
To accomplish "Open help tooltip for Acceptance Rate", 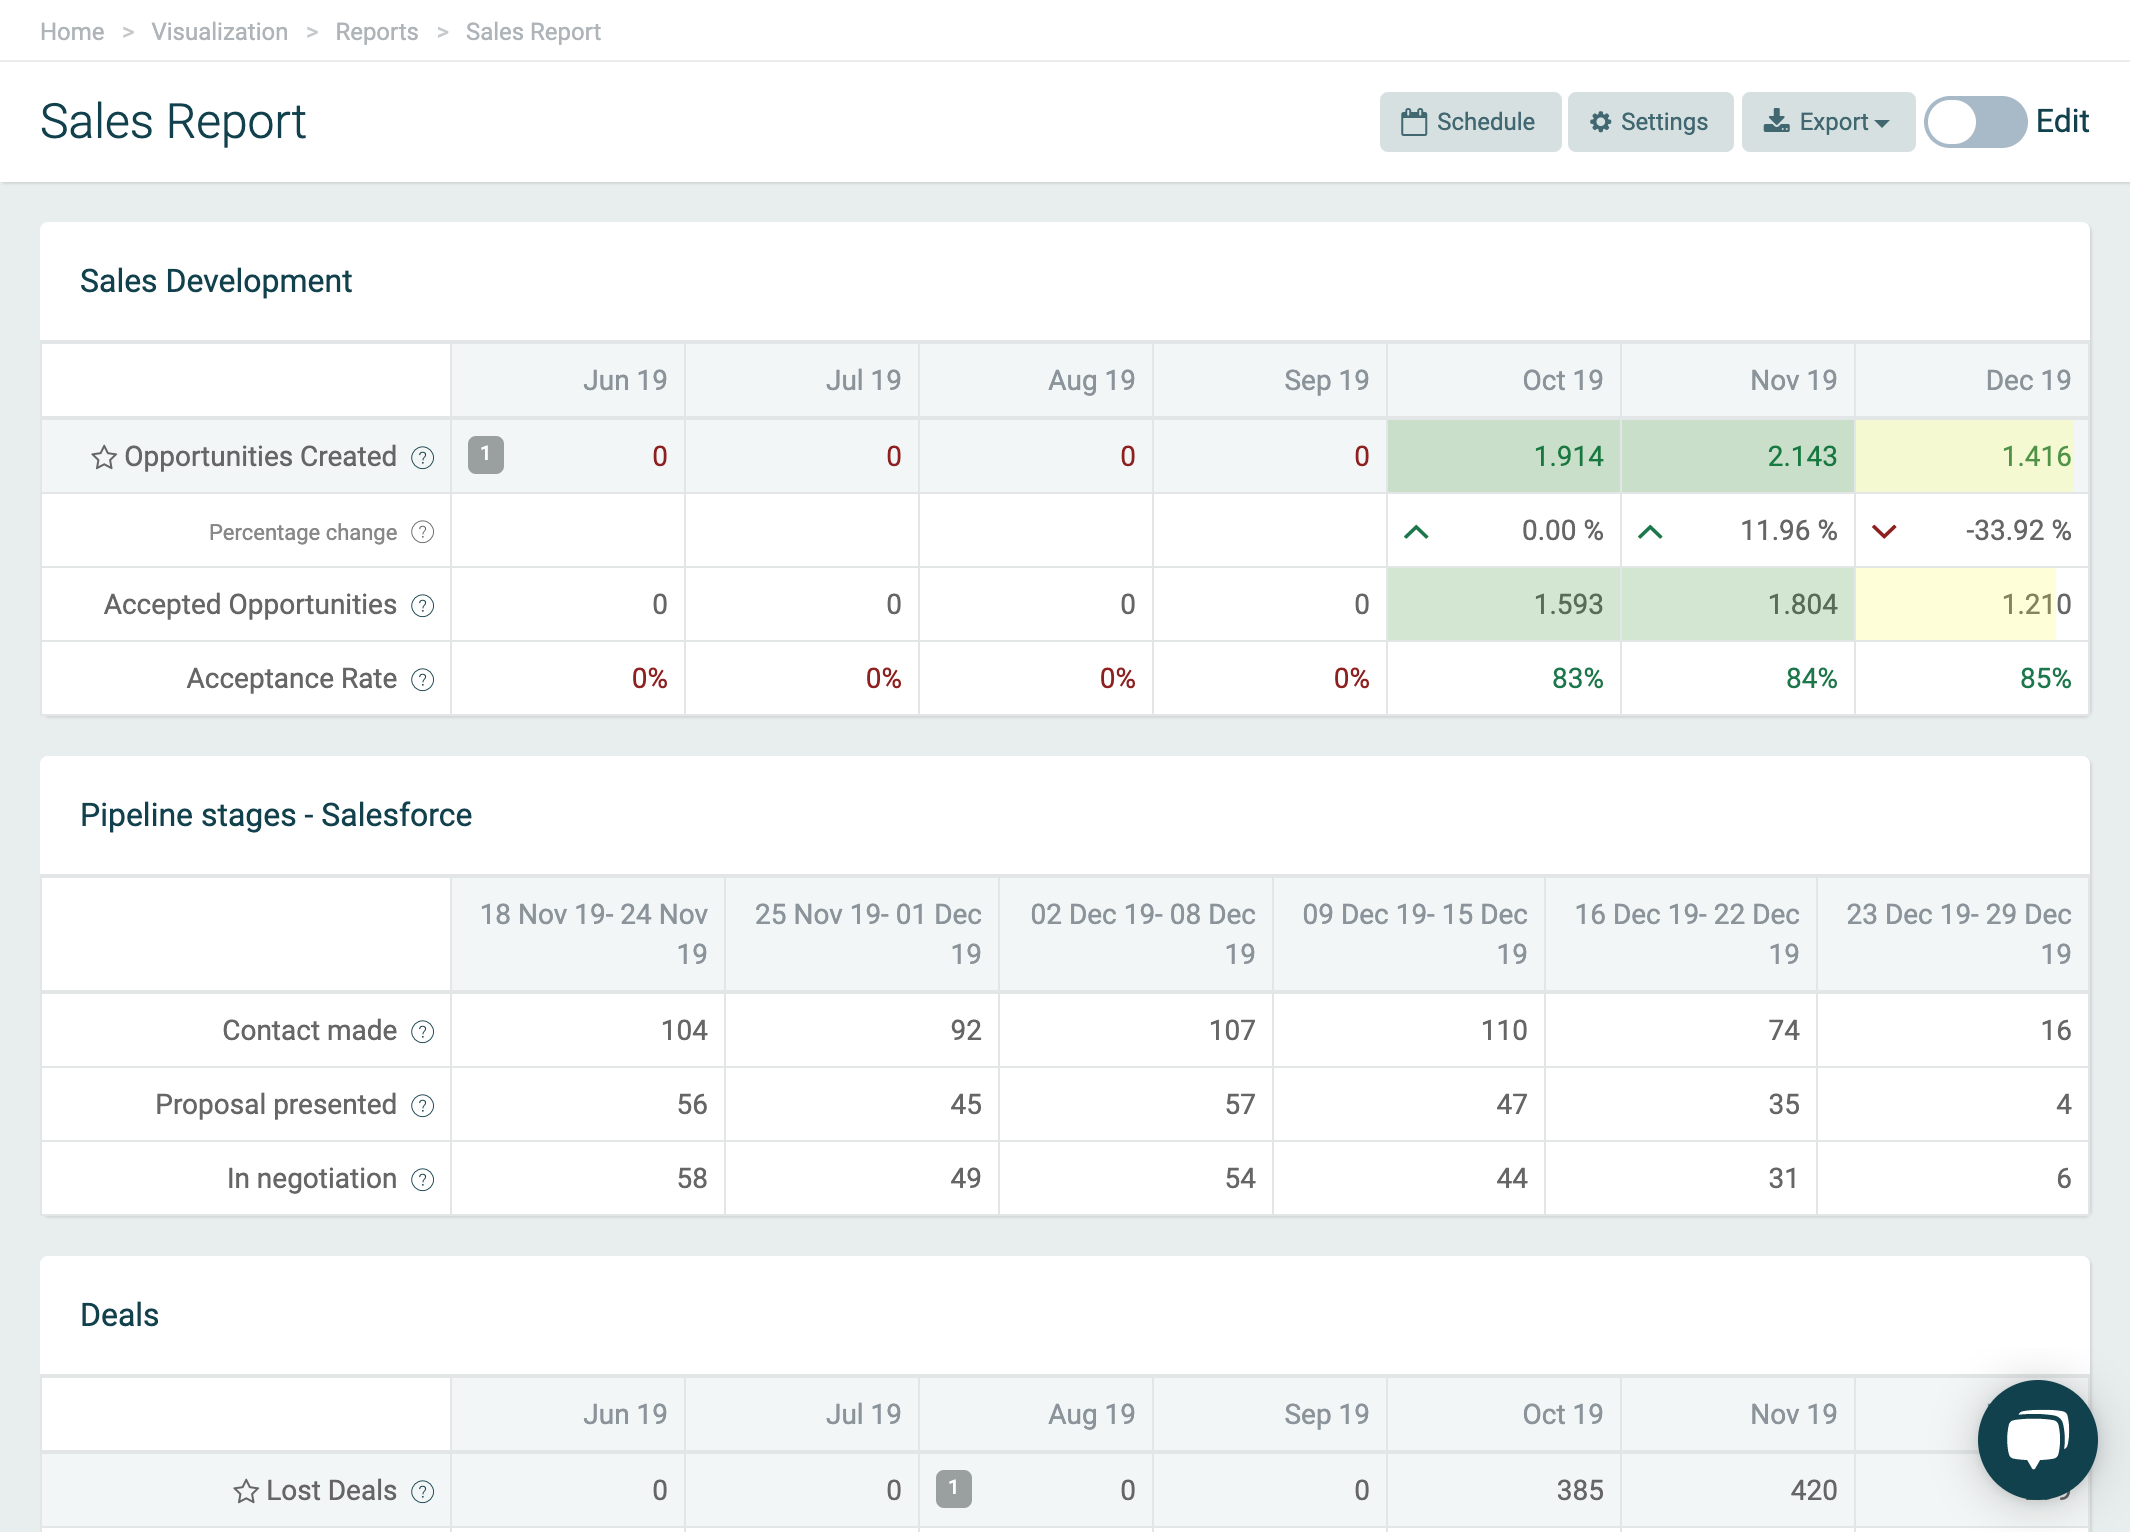I will [423, 680].
